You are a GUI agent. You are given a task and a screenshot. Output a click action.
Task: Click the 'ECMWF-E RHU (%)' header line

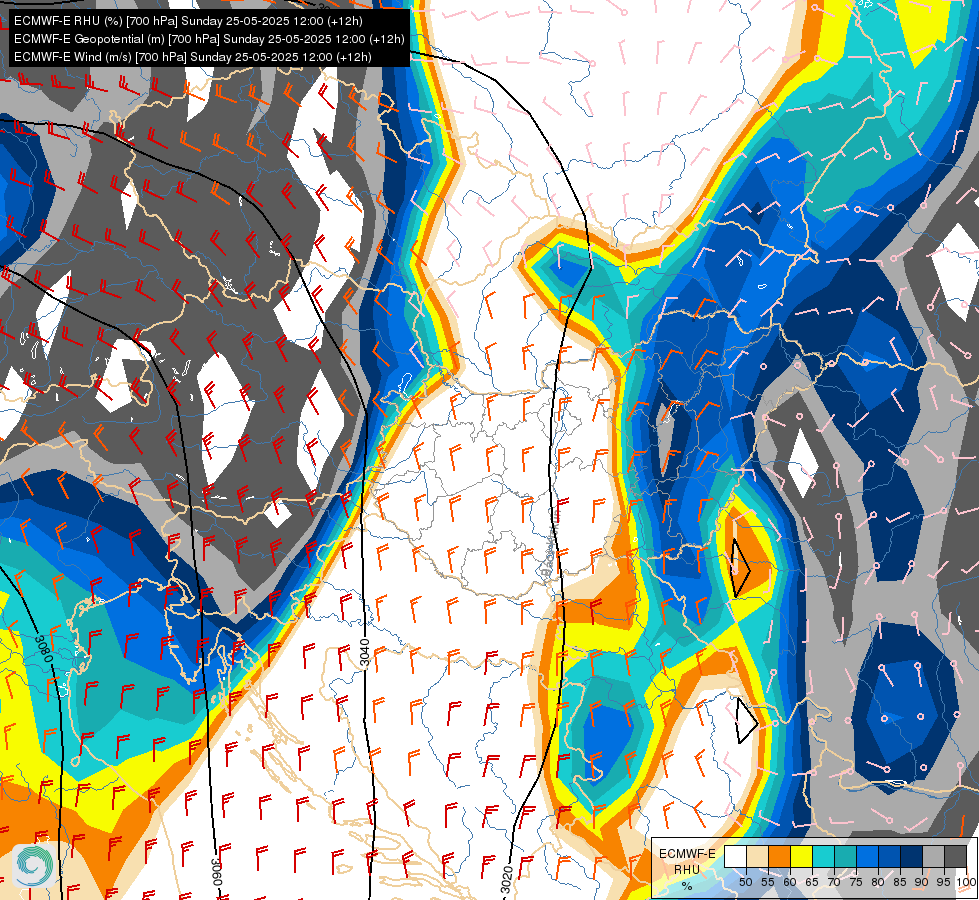tap(188, 21)
